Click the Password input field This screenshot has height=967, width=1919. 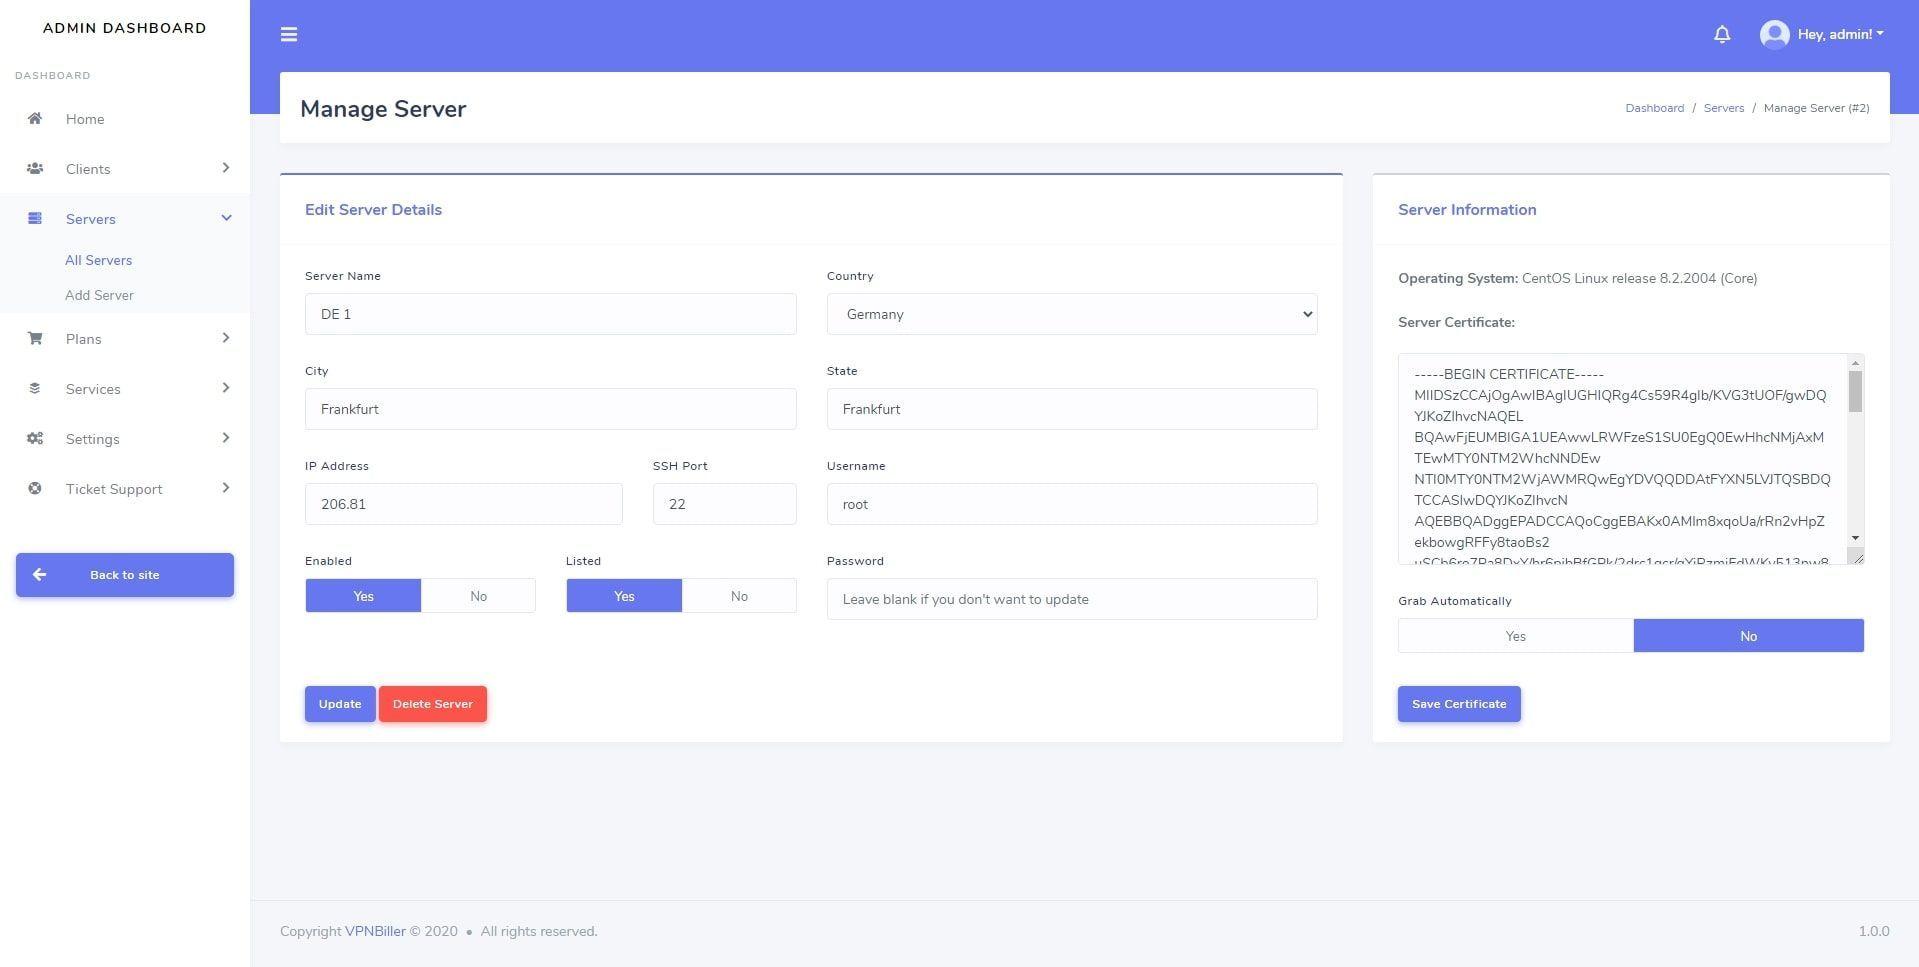1072,599
